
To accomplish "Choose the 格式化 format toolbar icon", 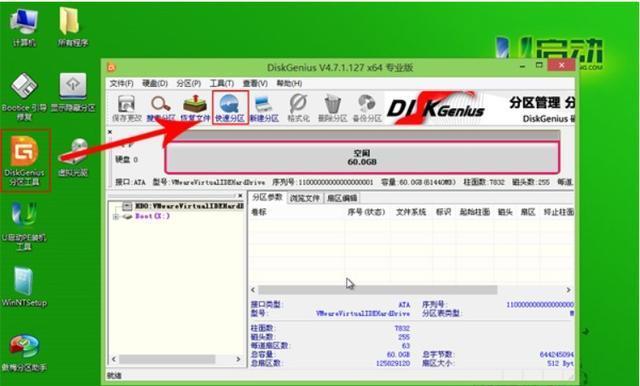I will (298, 108).
